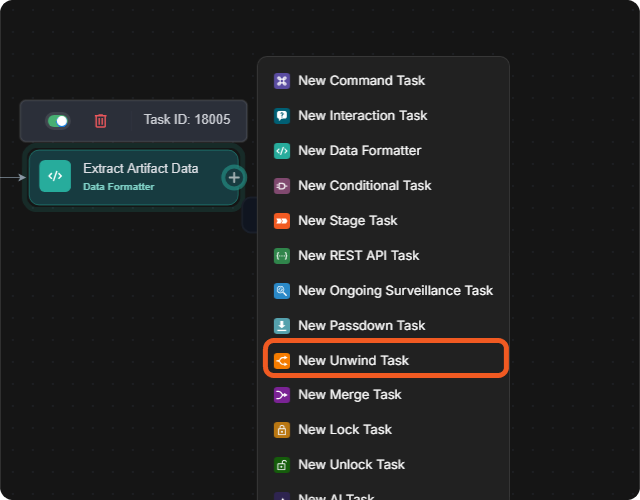Click the New Data Formatter icon in menu
This screenshot has width=640, height=500.
point(282,151)
